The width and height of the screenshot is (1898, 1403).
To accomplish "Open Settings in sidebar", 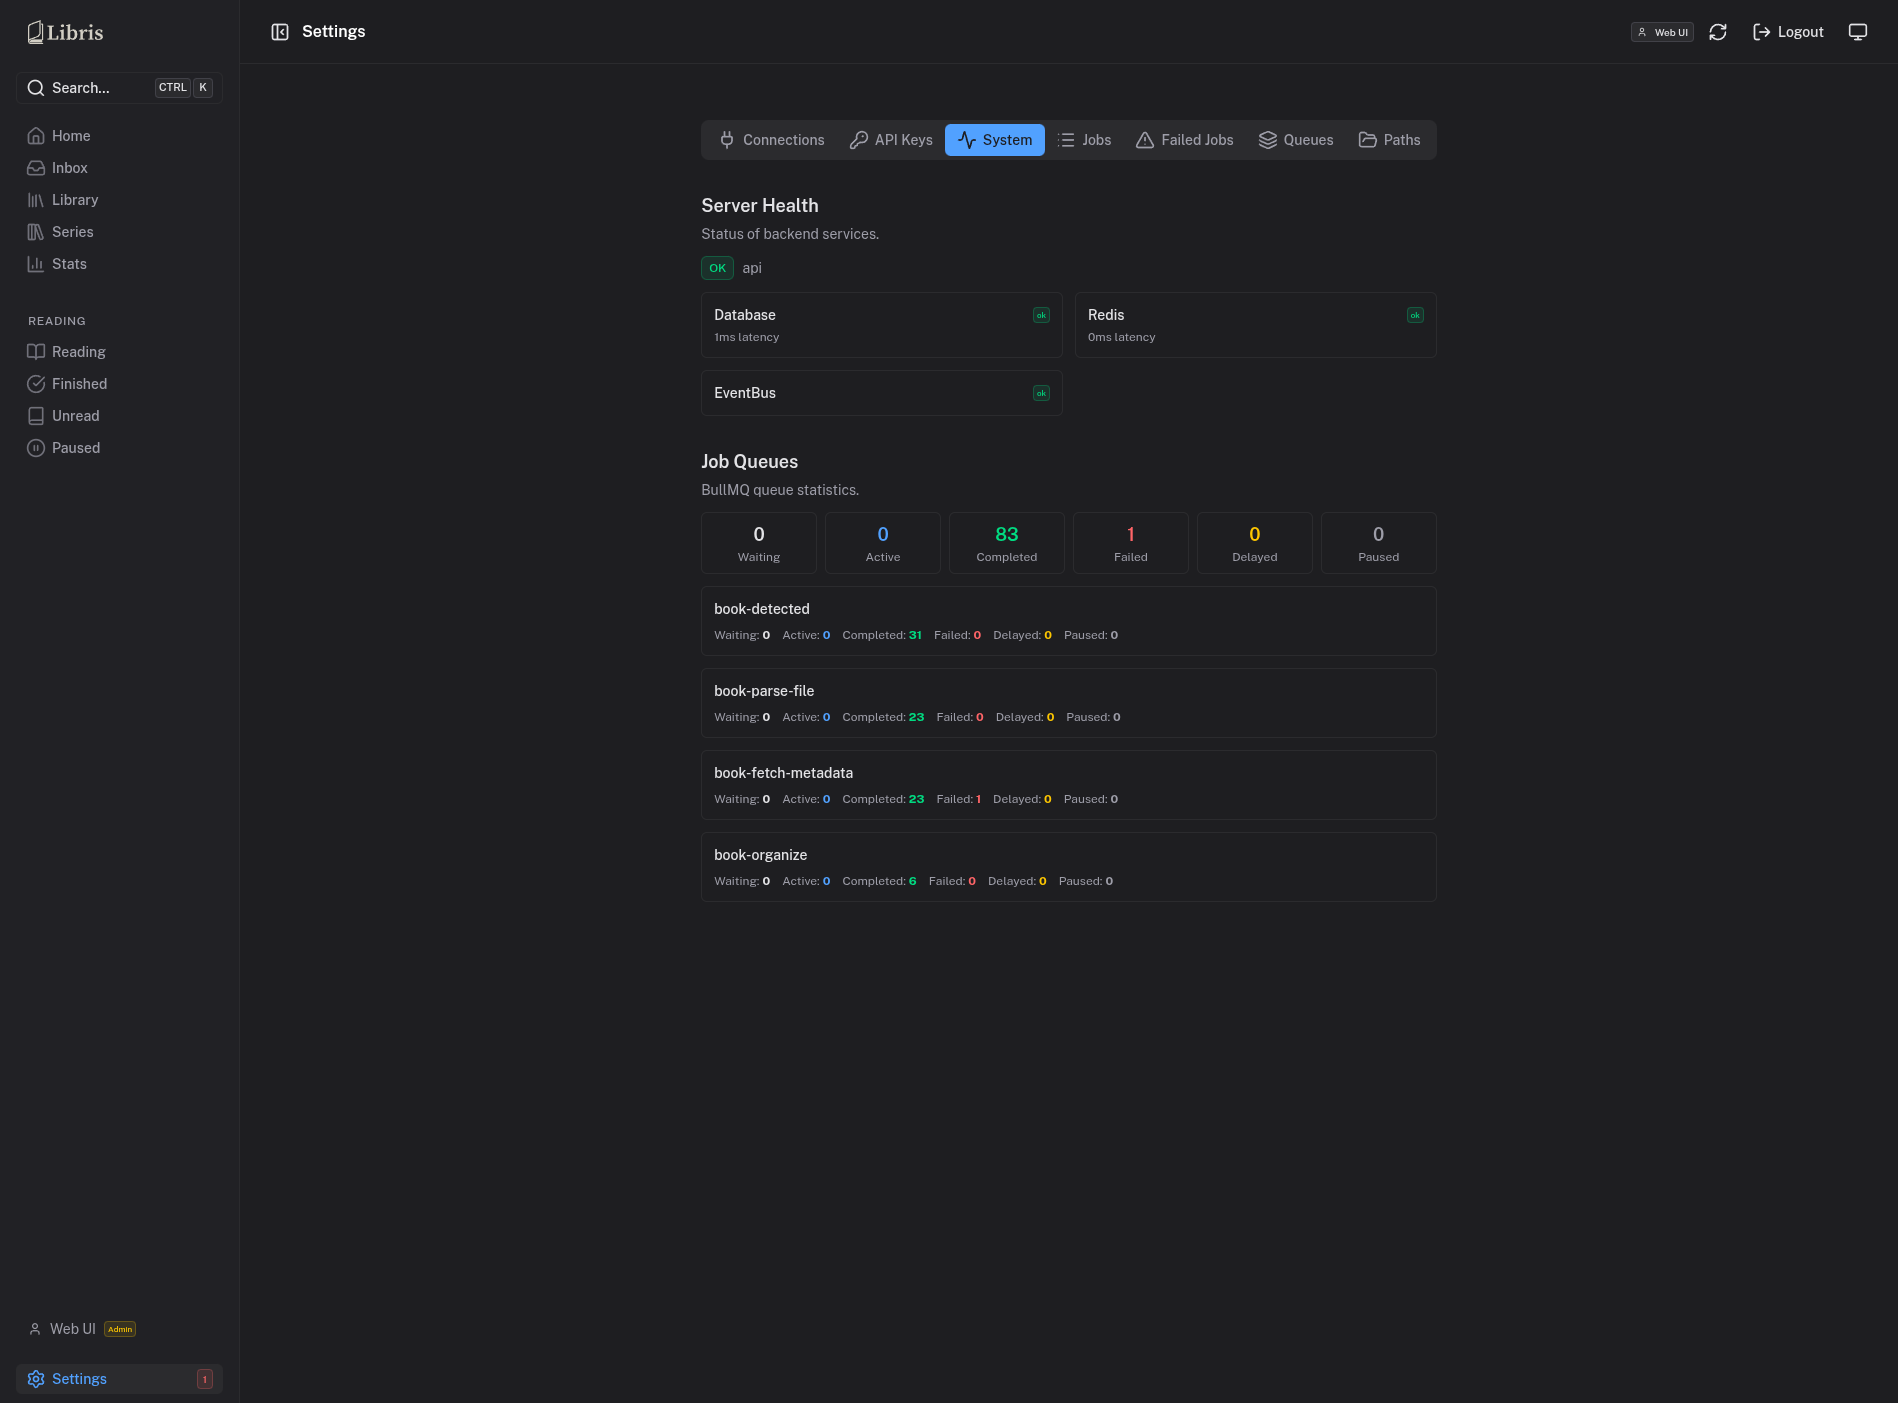I will 119,1379.
